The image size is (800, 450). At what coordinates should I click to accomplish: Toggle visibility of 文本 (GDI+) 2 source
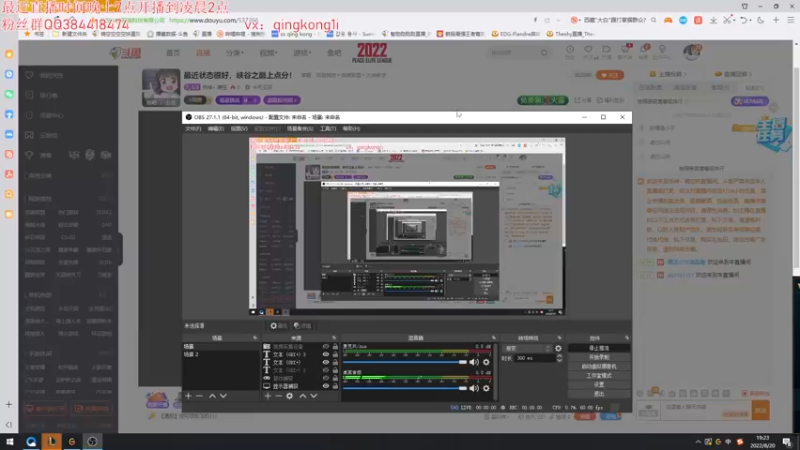(x=326, y=370)
